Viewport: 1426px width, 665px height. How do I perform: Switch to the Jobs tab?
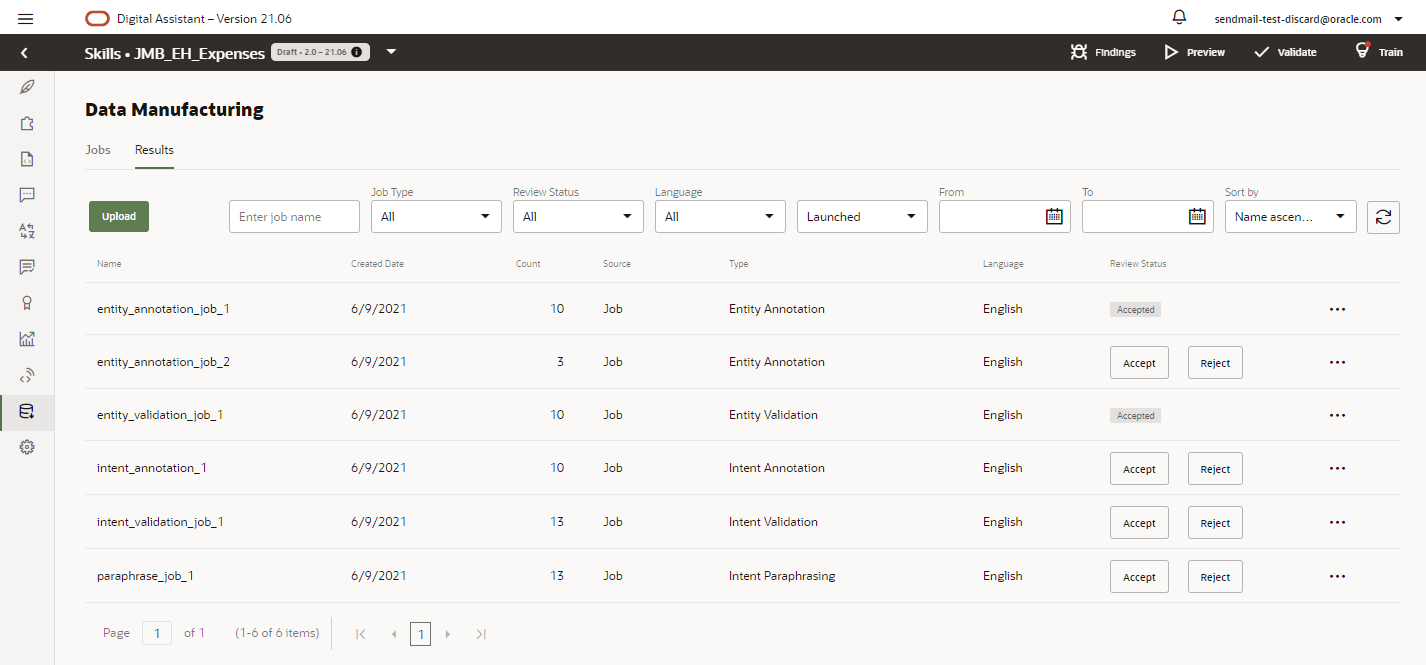[x=98, y=150]
